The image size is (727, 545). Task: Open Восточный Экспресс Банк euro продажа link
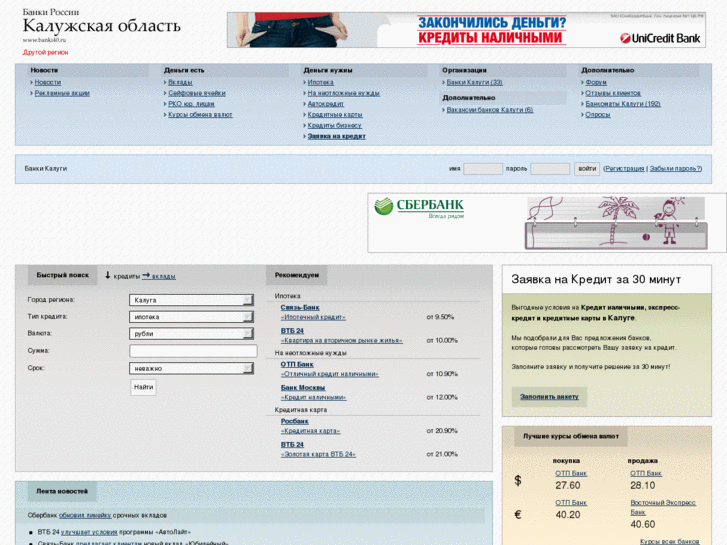663,507
